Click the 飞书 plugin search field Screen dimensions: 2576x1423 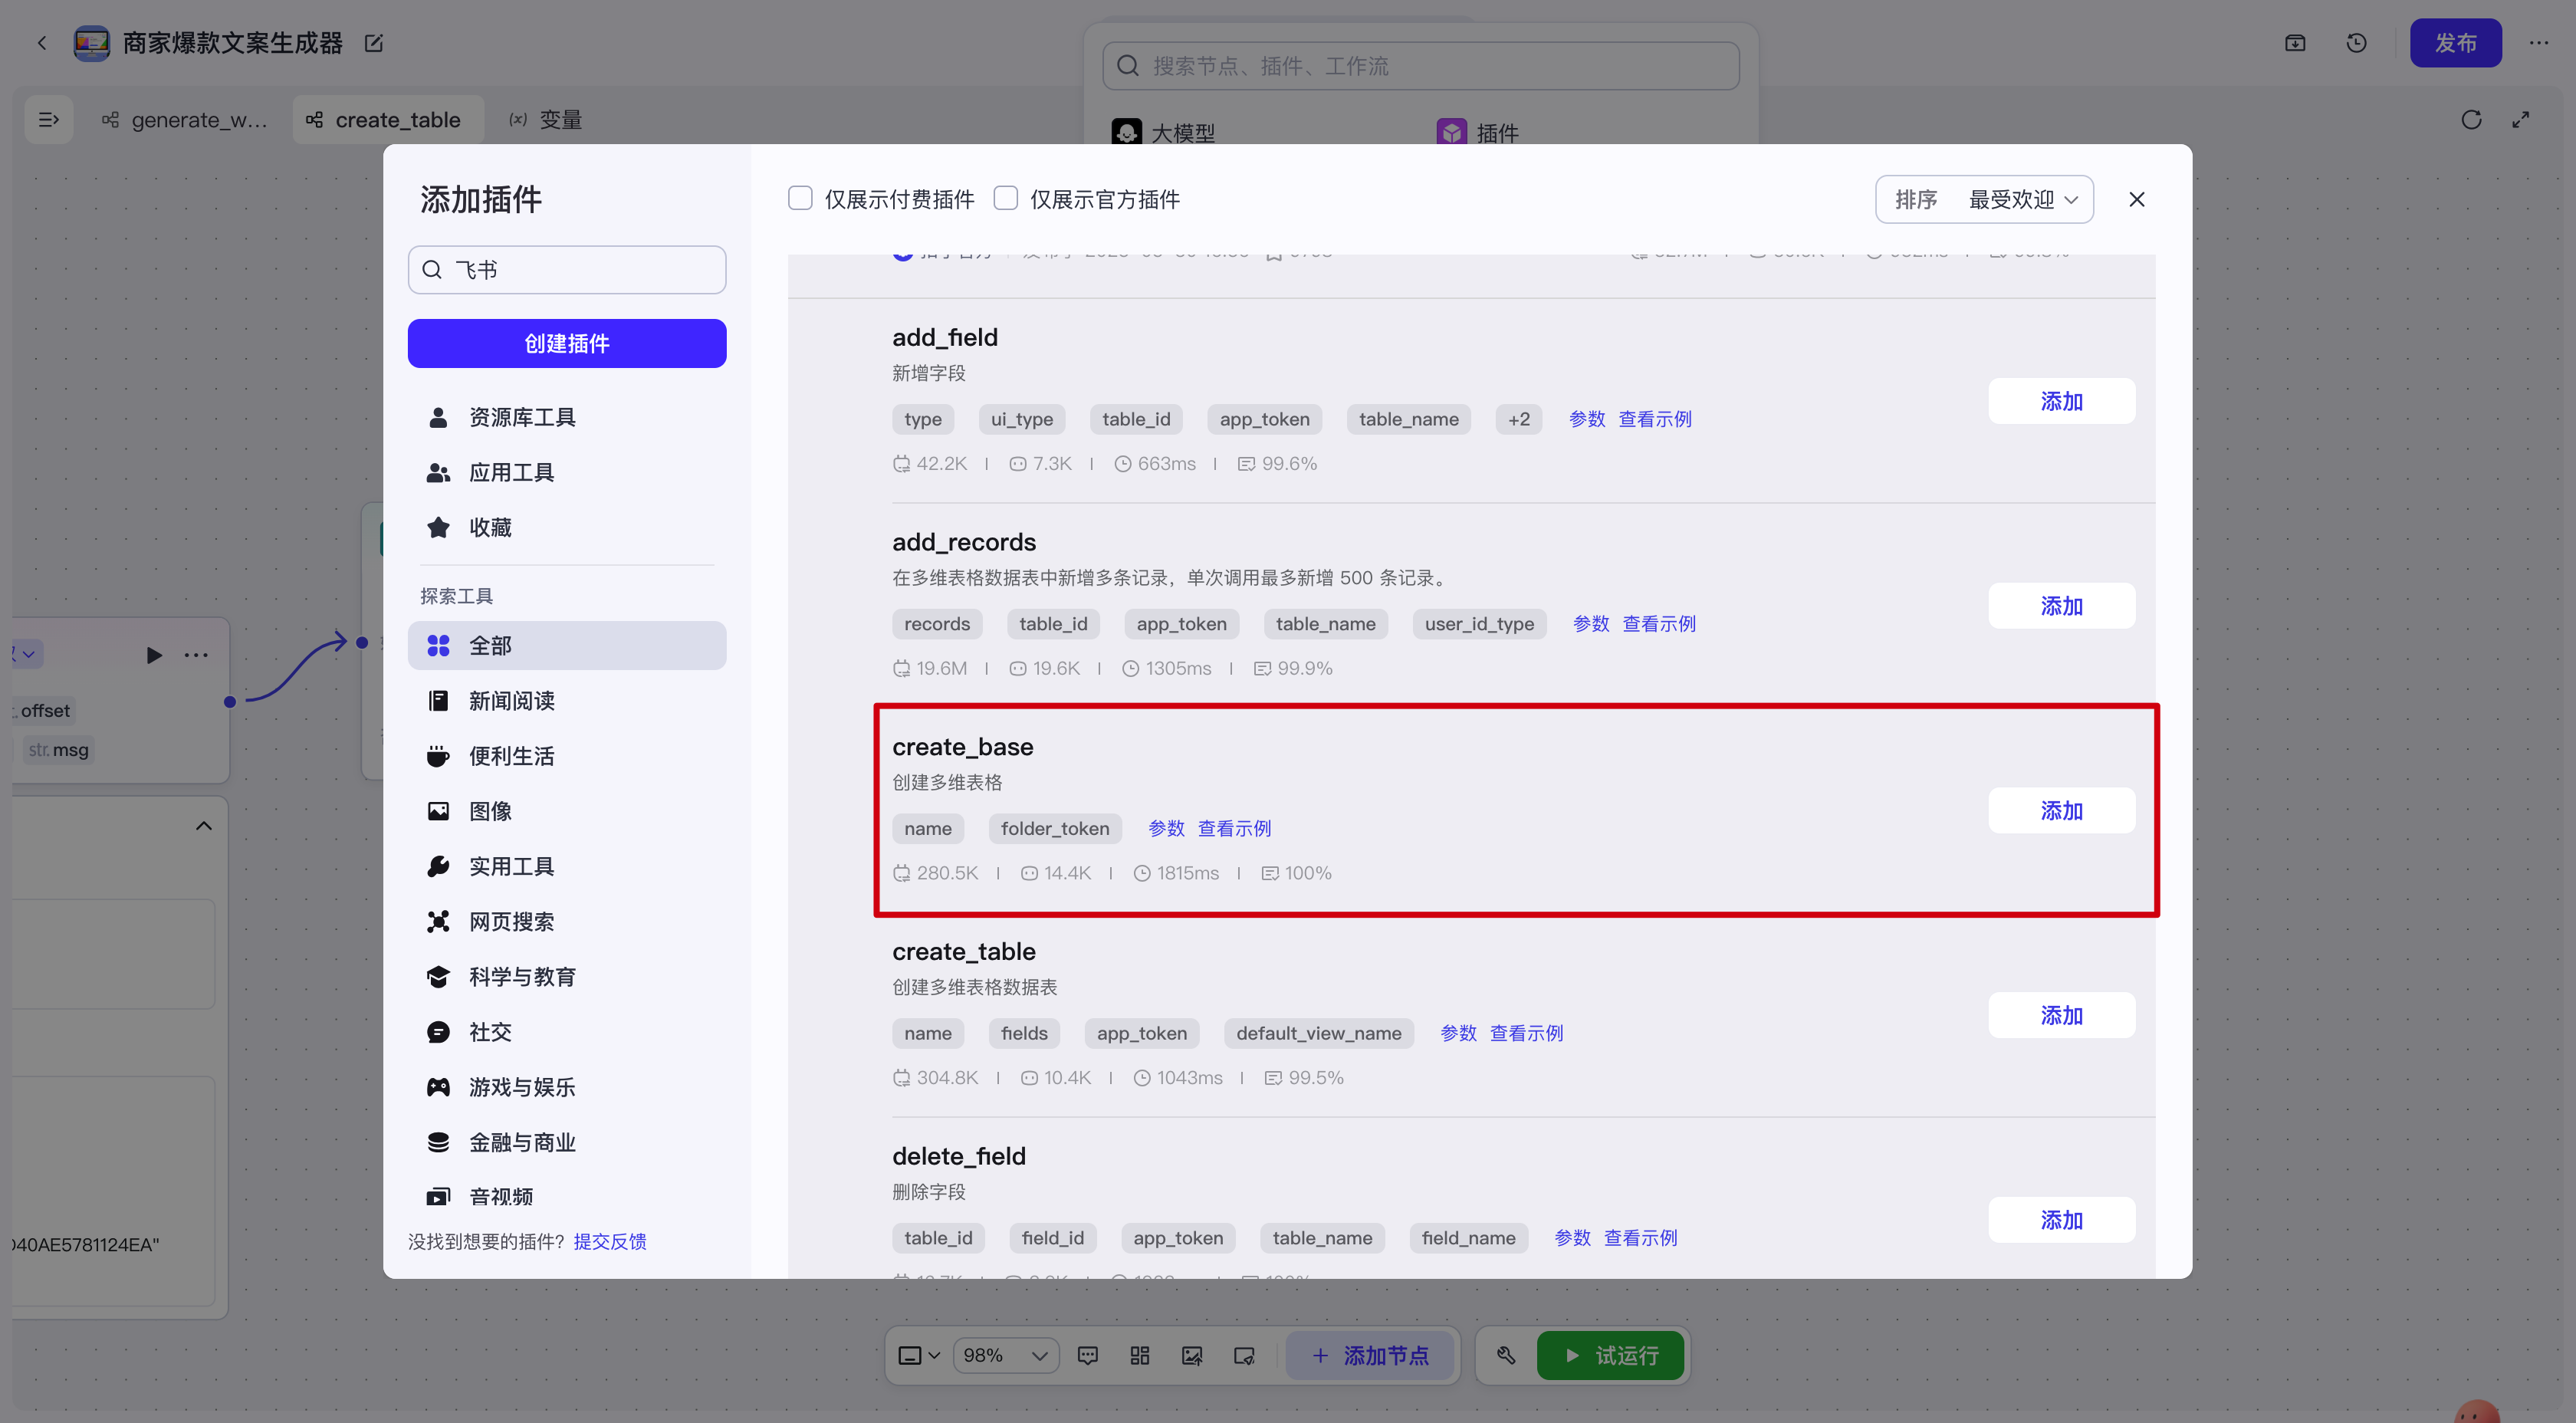[x=580, y=270]
